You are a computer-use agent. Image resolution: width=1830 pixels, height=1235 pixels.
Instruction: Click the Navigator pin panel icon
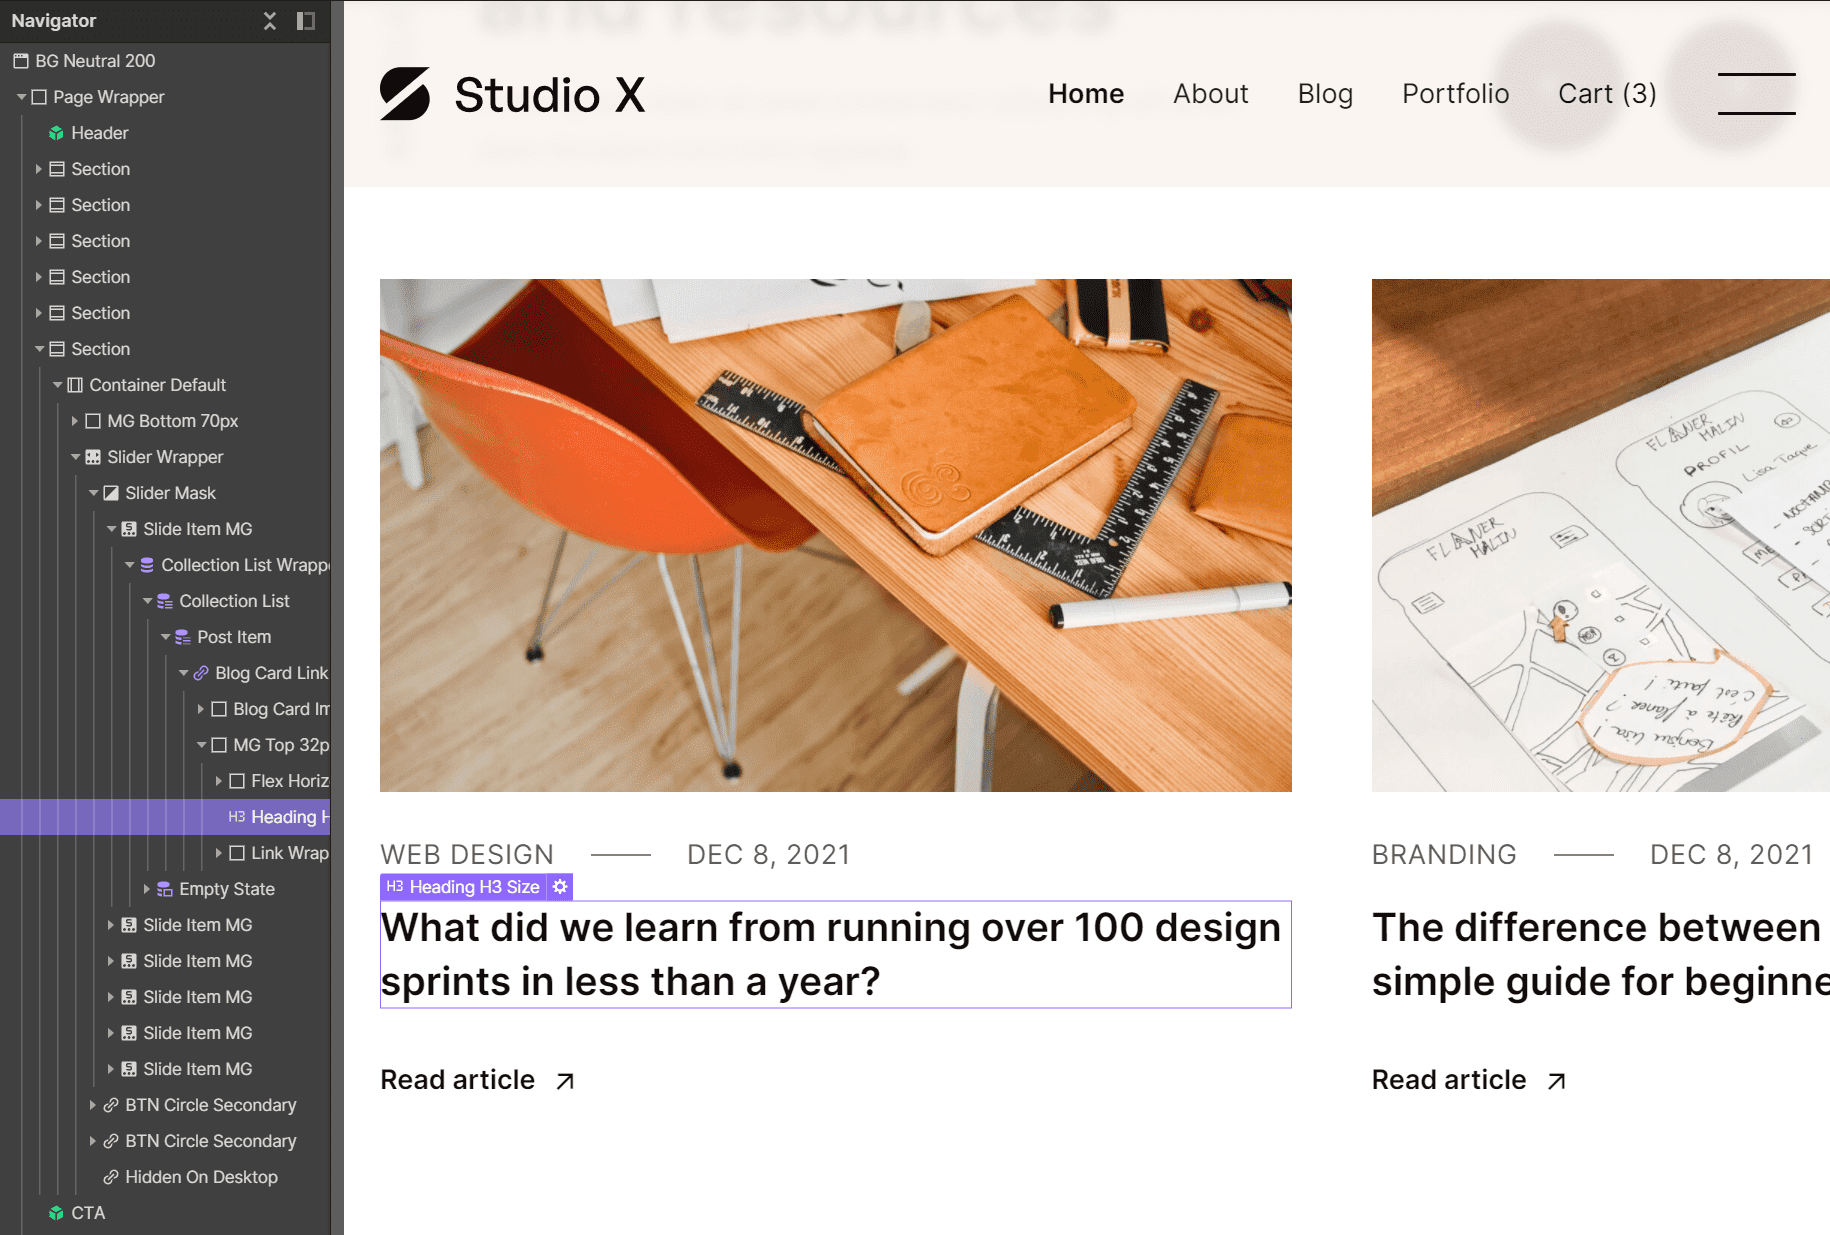click(306, 21)
